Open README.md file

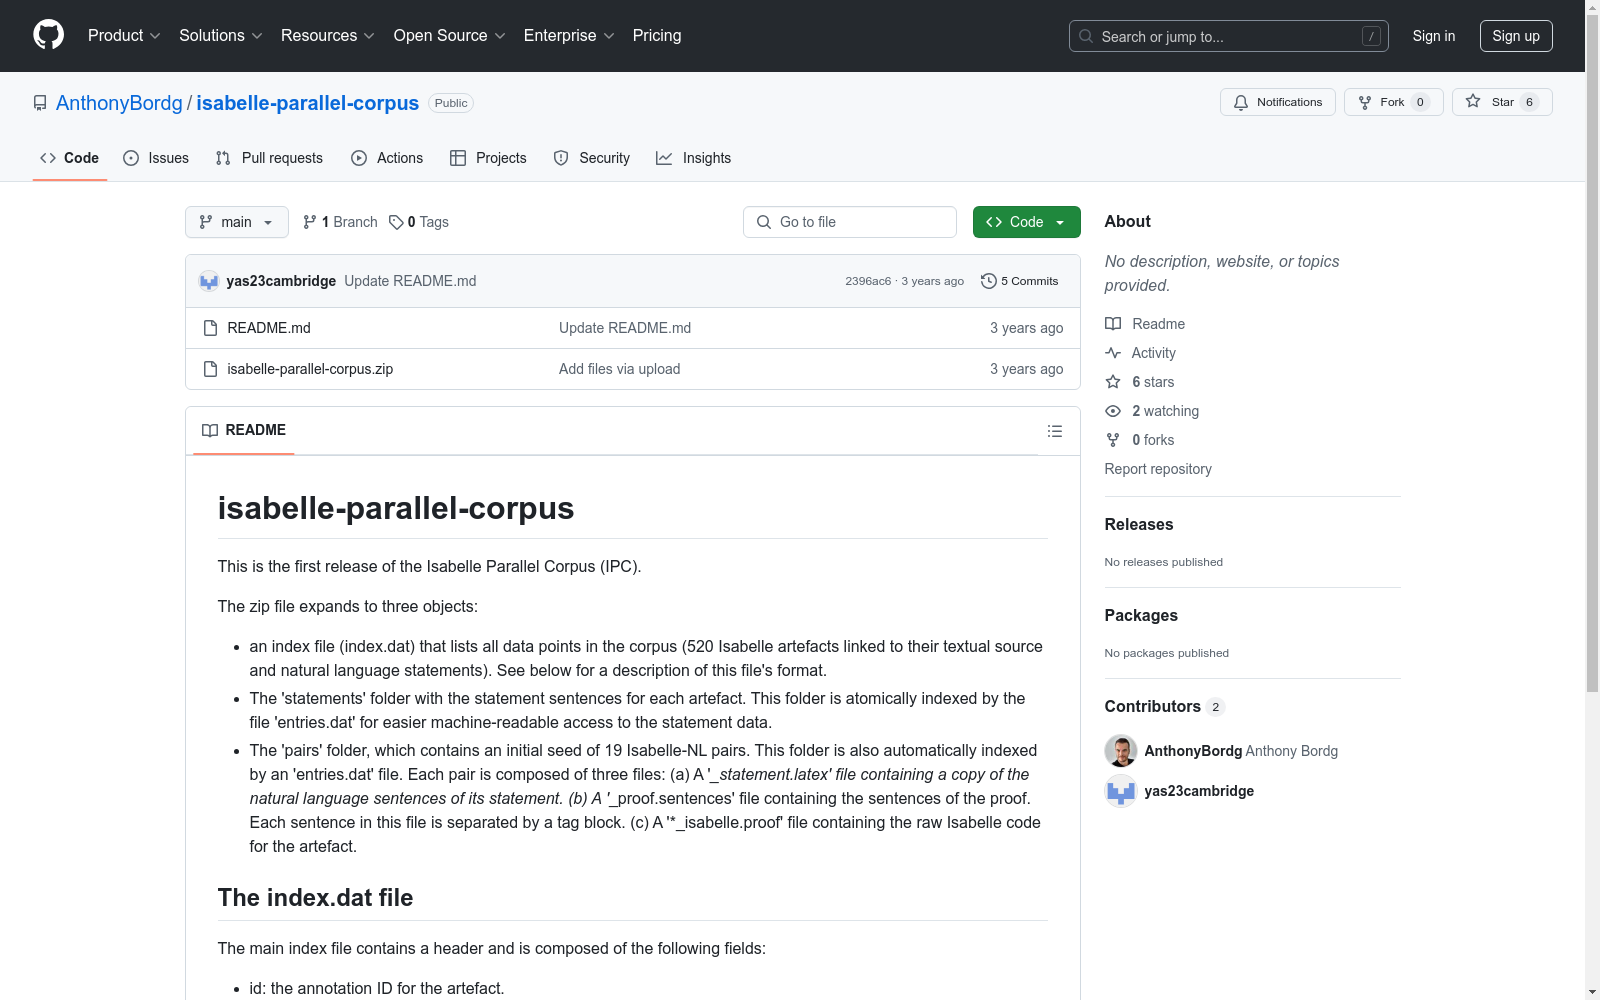tap(269, 328)
